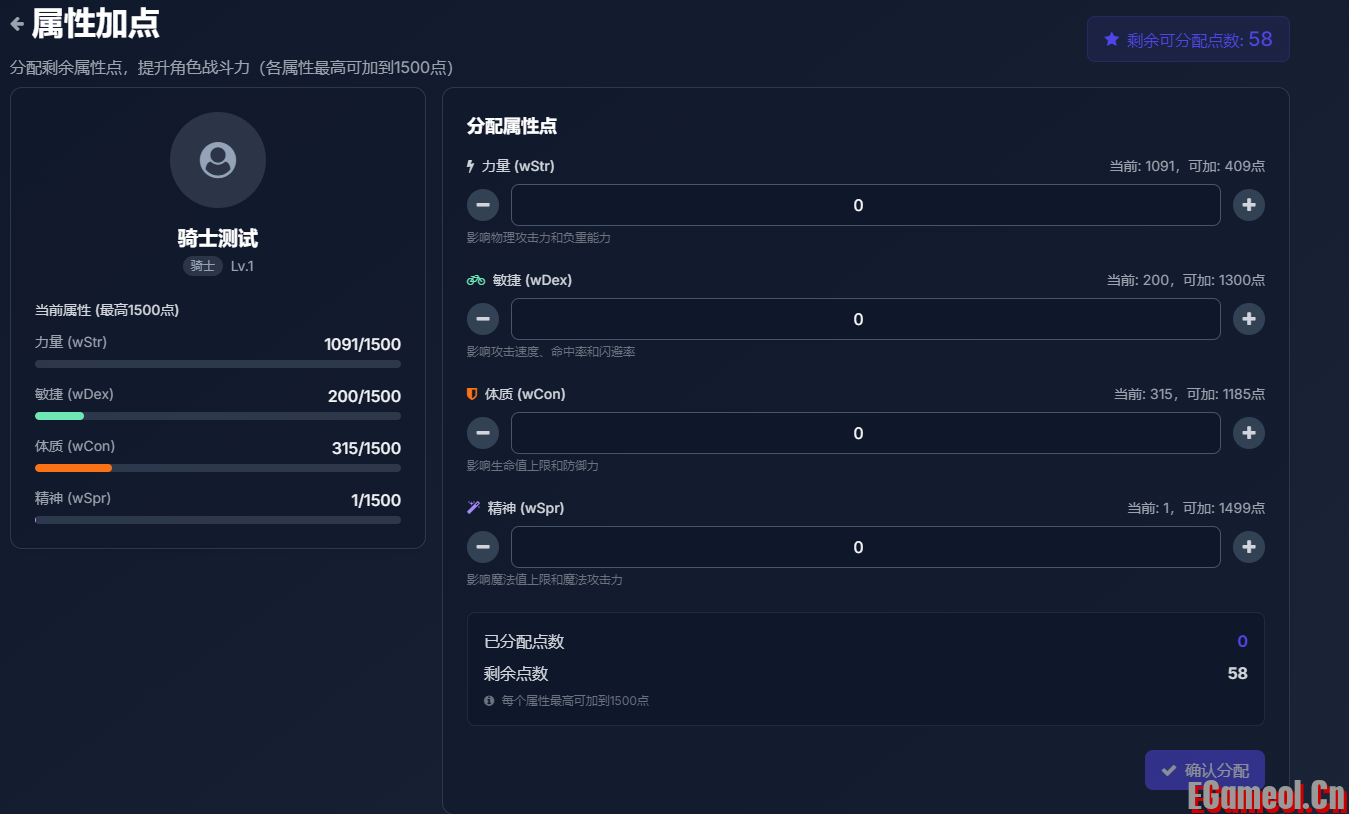This screenshot has height=814, width=1349.
Task: Click the 力量 (wStr) points input field
Action: tap(865, 205)
